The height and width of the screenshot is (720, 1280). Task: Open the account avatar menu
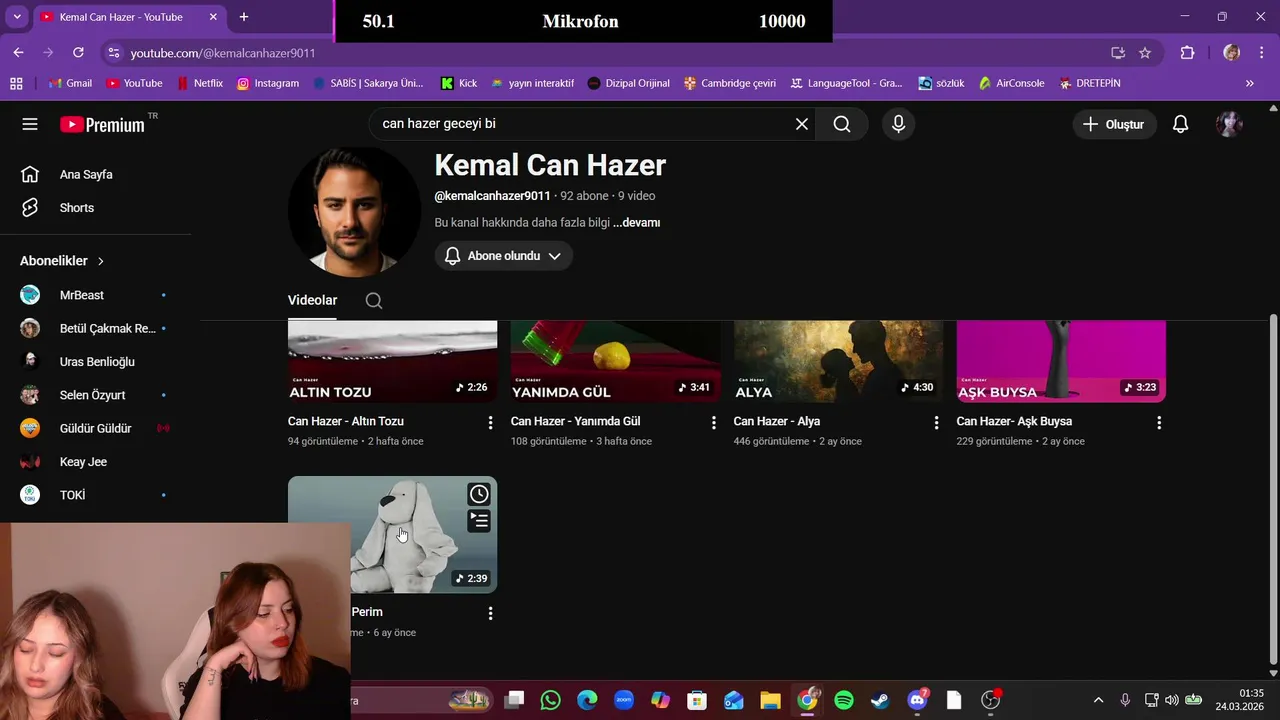(x=1229, y=124)
